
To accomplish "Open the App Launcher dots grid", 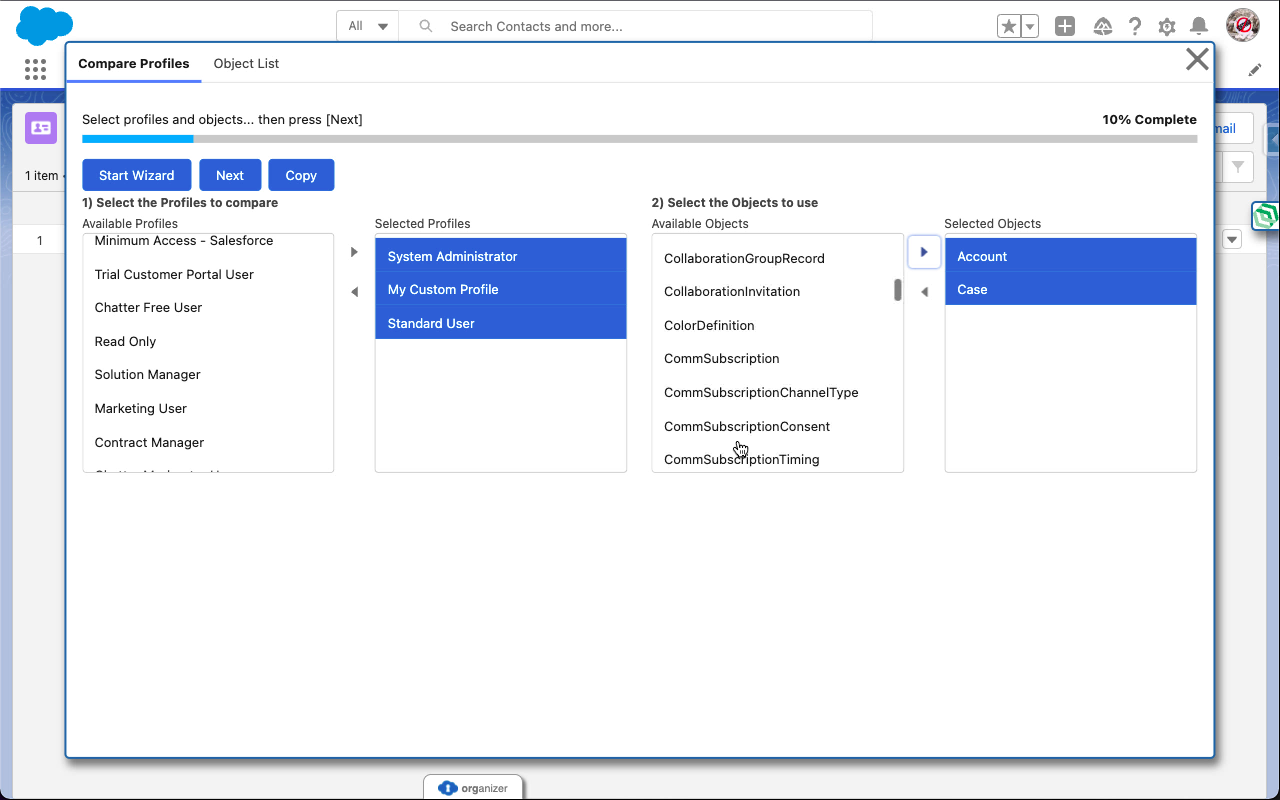I will pyautogui.click(x=35, y=69).
